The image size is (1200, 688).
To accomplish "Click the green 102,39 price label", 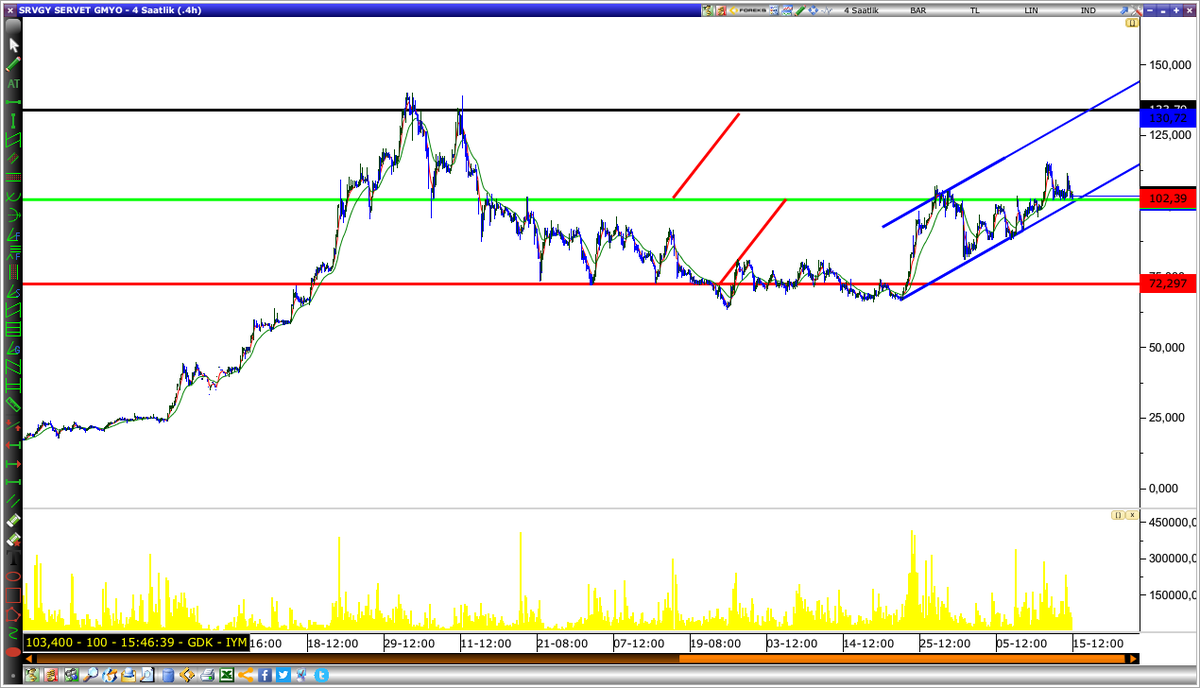I will point(1168,198).
